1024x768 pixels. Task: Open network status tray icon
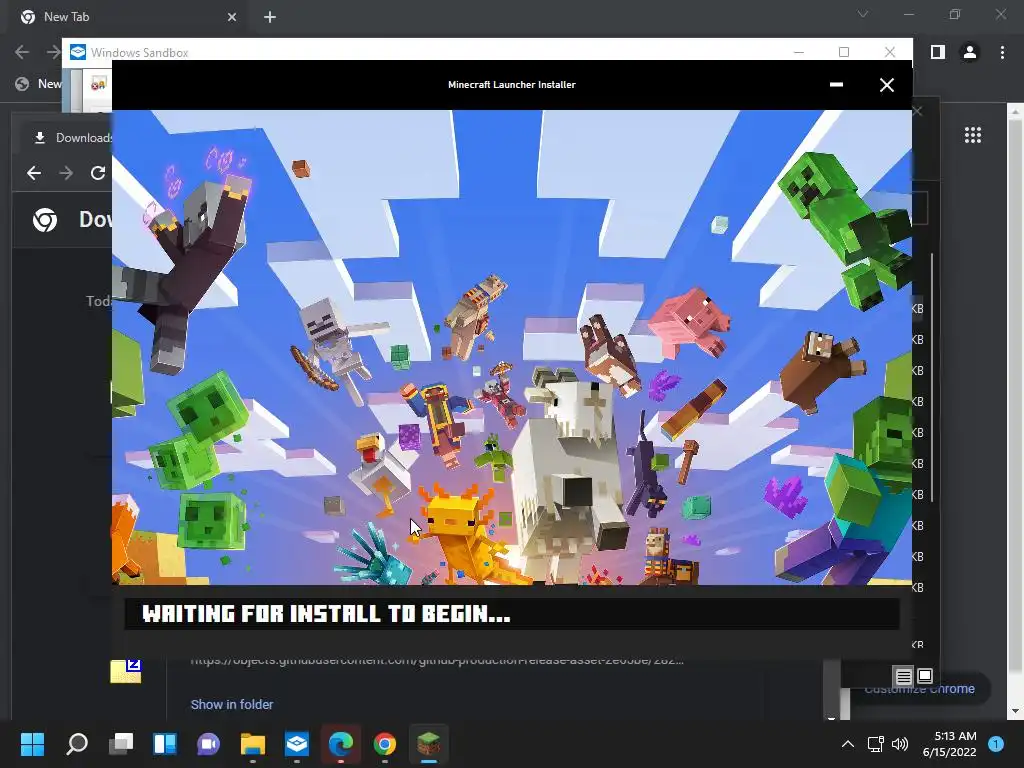pos(875,744)
